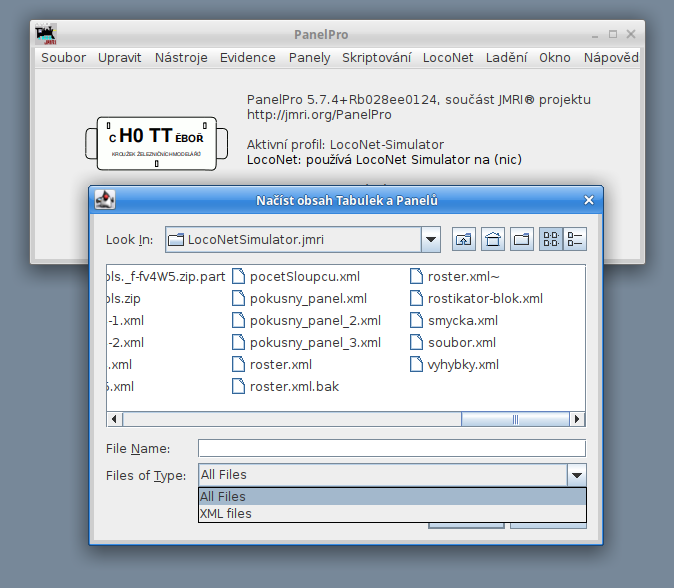674x588 pixels.
Task: Click the Up One Level folder icon
Action: tap(464, 240)
